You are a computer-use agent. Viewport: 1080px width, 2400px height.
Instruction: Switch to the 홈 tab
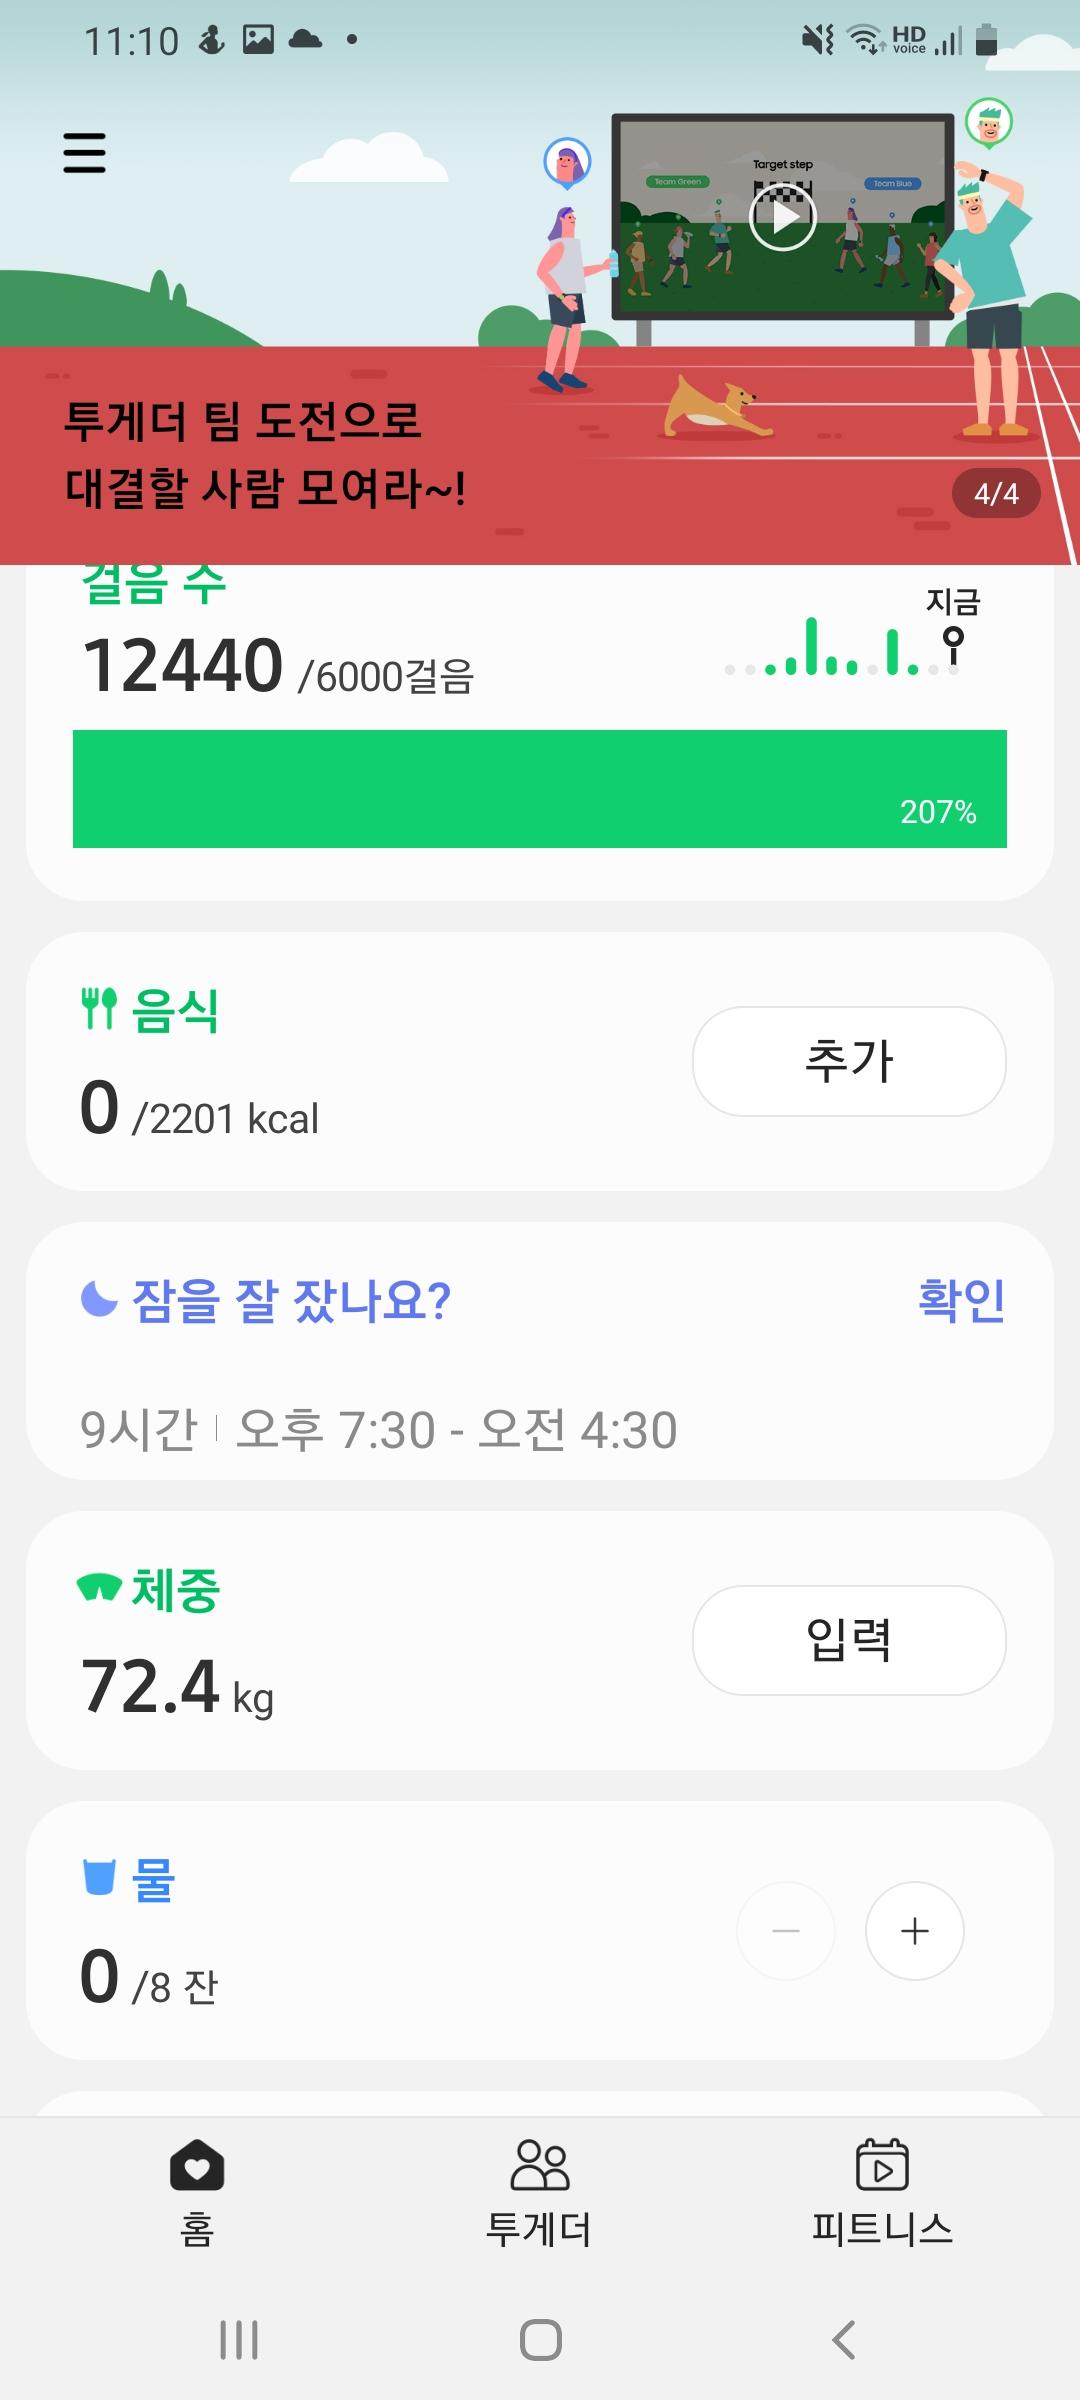click(197, 2192)
